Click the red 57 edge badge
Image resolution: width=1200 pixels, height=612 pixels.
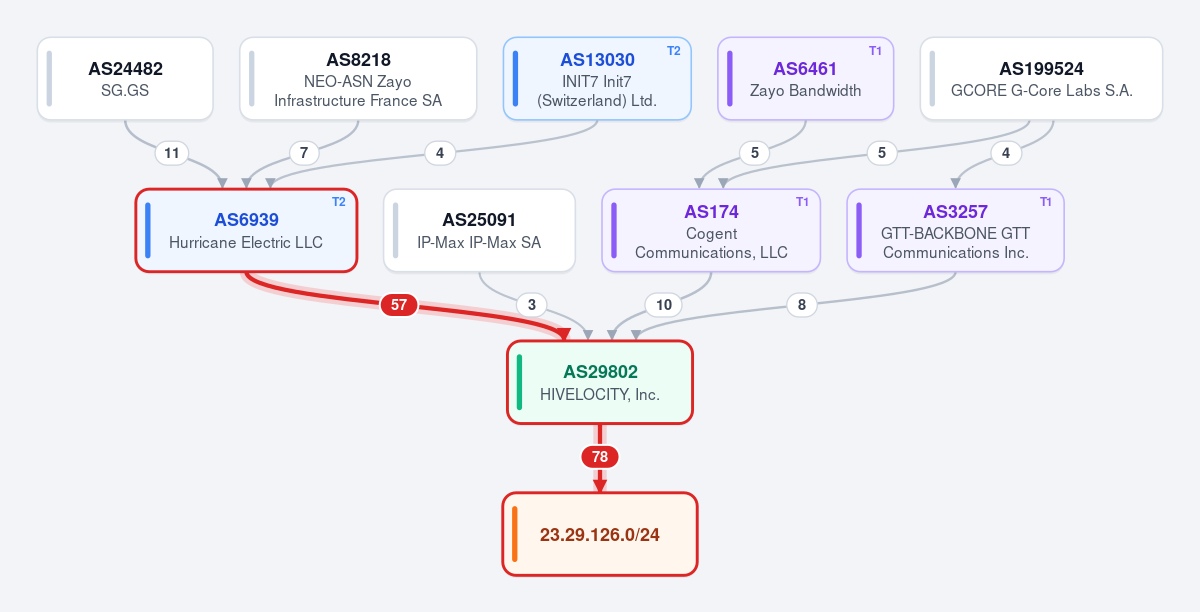399,305
